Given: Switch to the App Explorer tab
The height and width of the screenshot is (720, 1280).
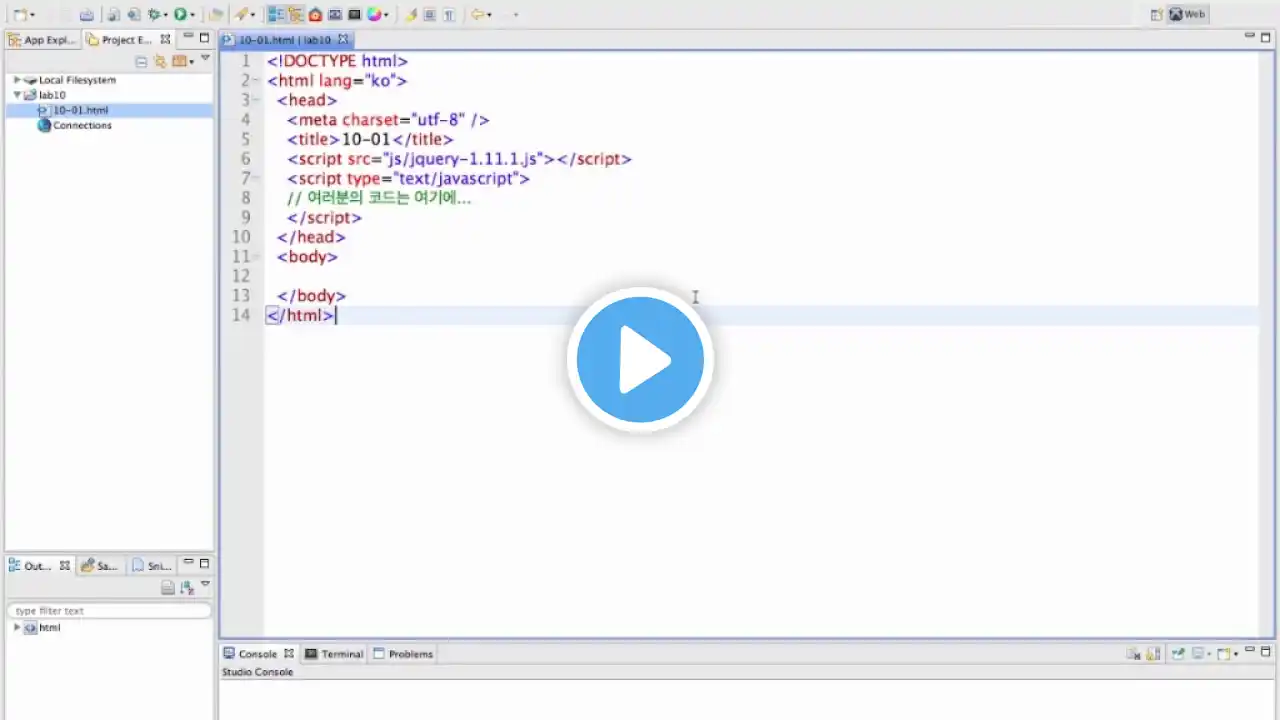Looking at the screenshot, I should click(42, 40).
